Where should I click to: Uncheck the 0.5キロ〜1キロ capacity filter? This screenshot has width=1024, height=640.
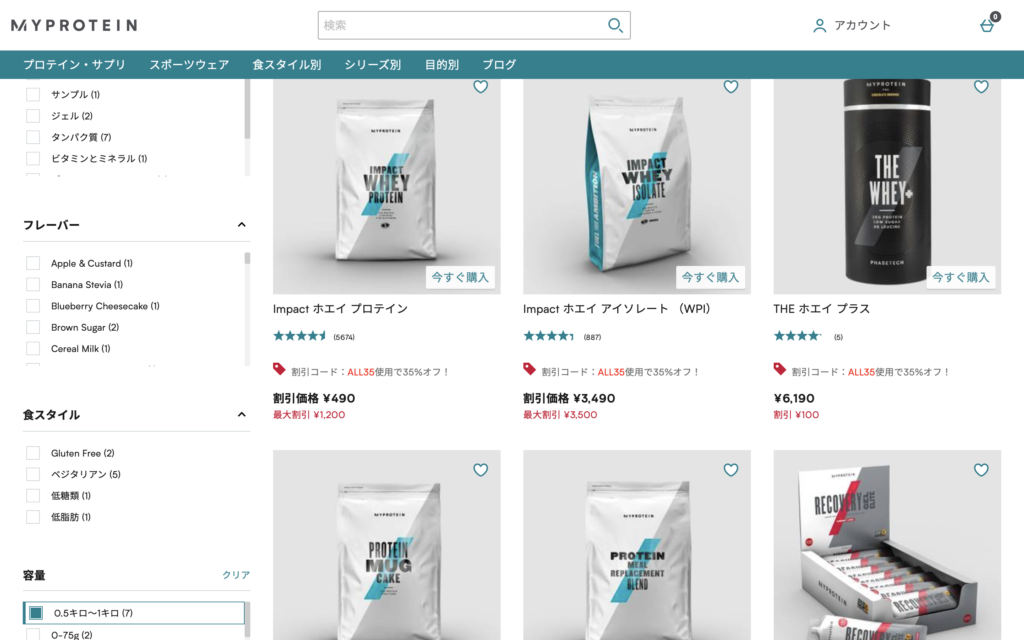click(x=36, y=613)
